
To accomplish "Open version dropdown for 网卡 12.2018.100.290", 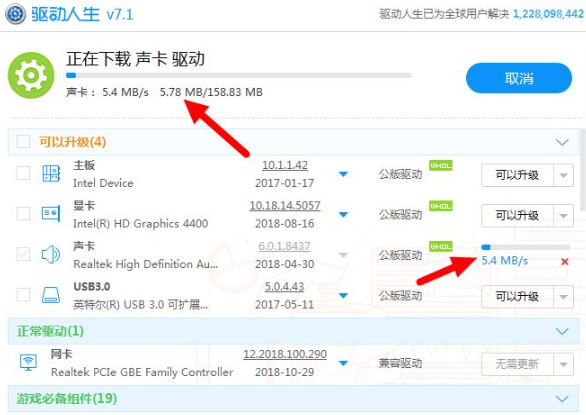I will click(x=343, y=363).
